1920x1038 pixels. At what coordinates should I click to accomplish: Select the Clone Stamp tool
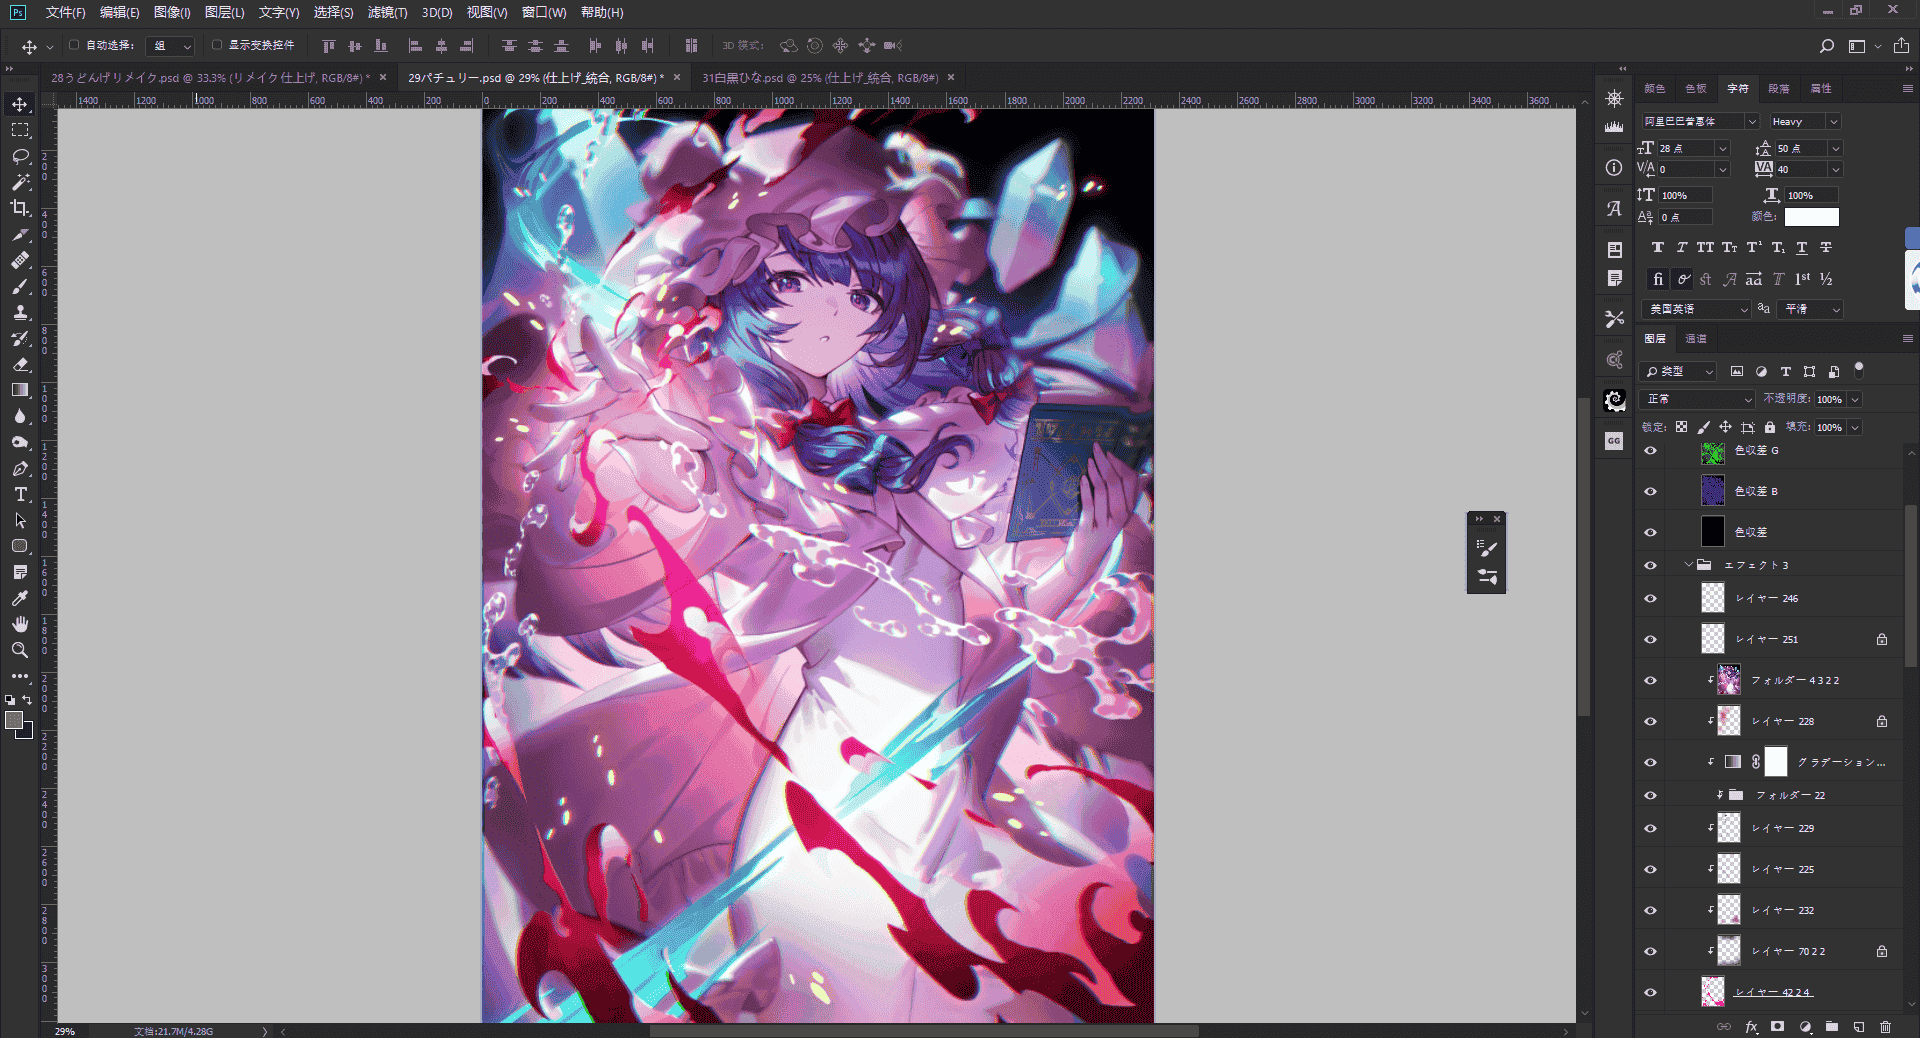coord(20,313)
